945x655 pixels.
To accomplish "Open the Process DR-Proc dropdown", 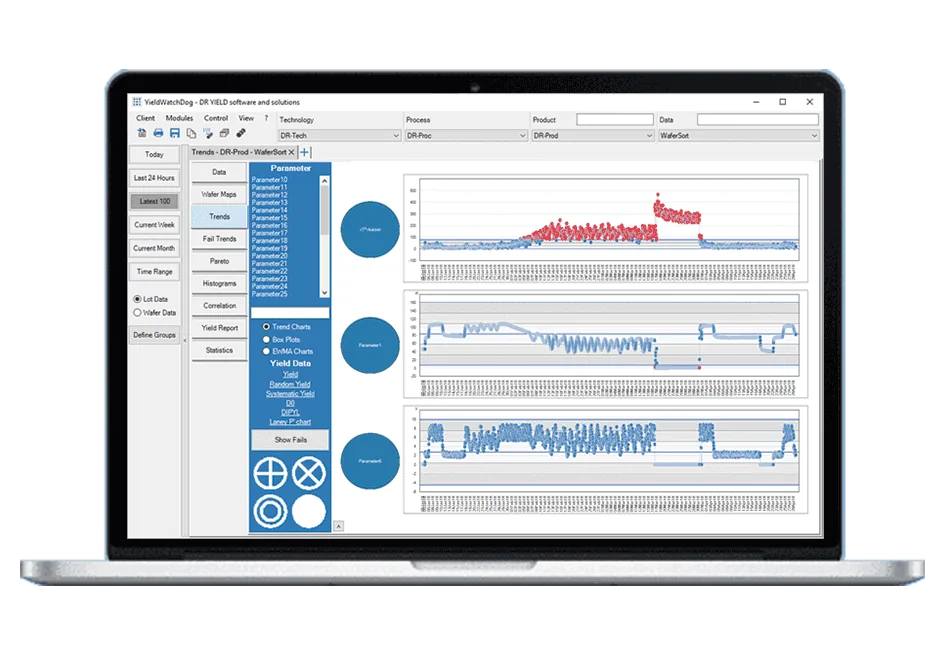I will click(466, 136).
